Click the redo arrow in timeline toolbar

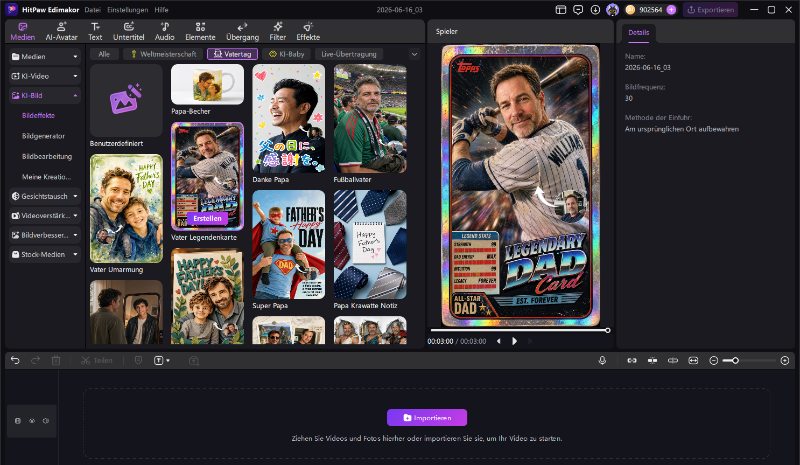pos(35,360)
